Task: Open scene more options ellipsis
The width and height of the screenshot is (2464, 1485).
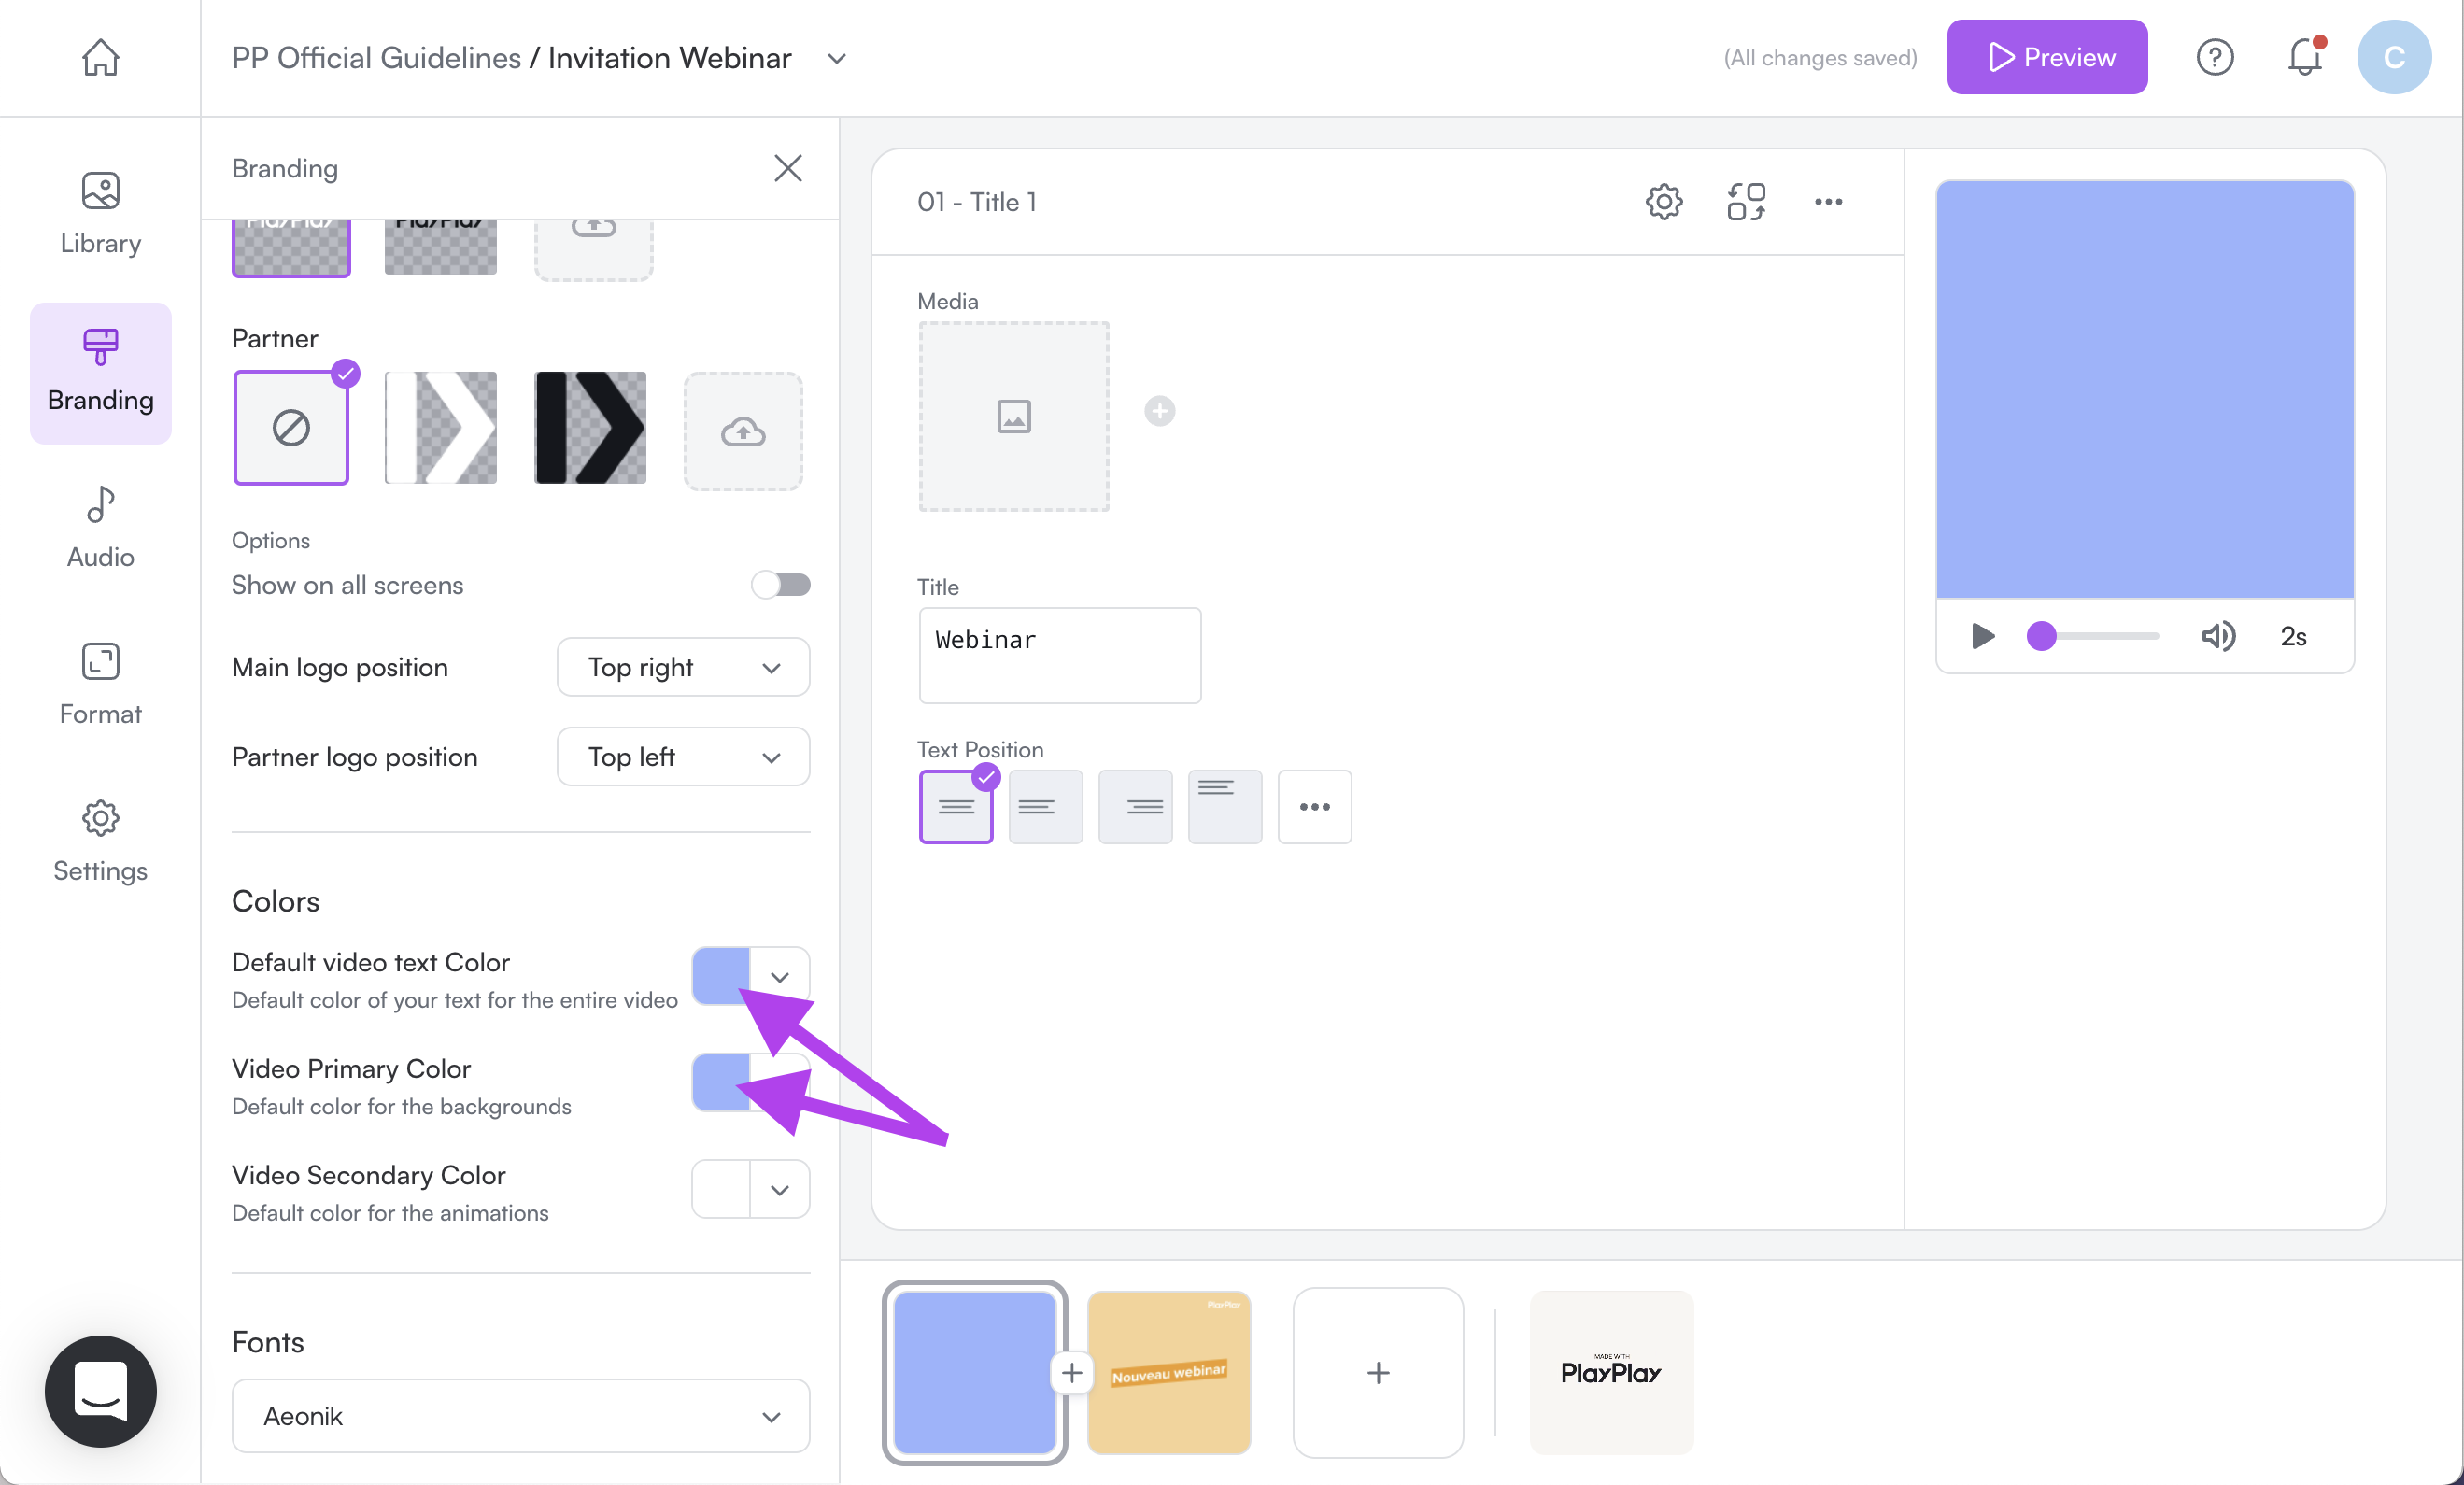Action: (1828, 202)
